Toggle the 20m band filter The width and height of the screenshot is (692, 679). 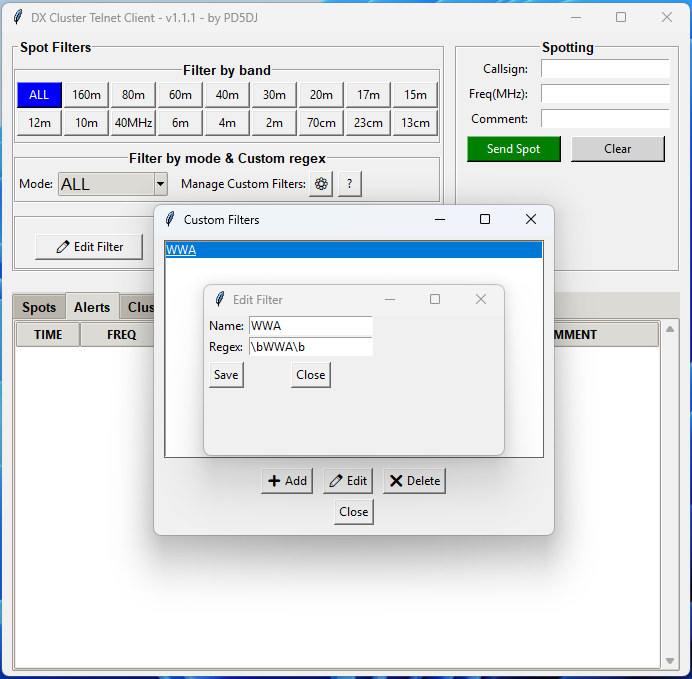click(x=321, y=95)
